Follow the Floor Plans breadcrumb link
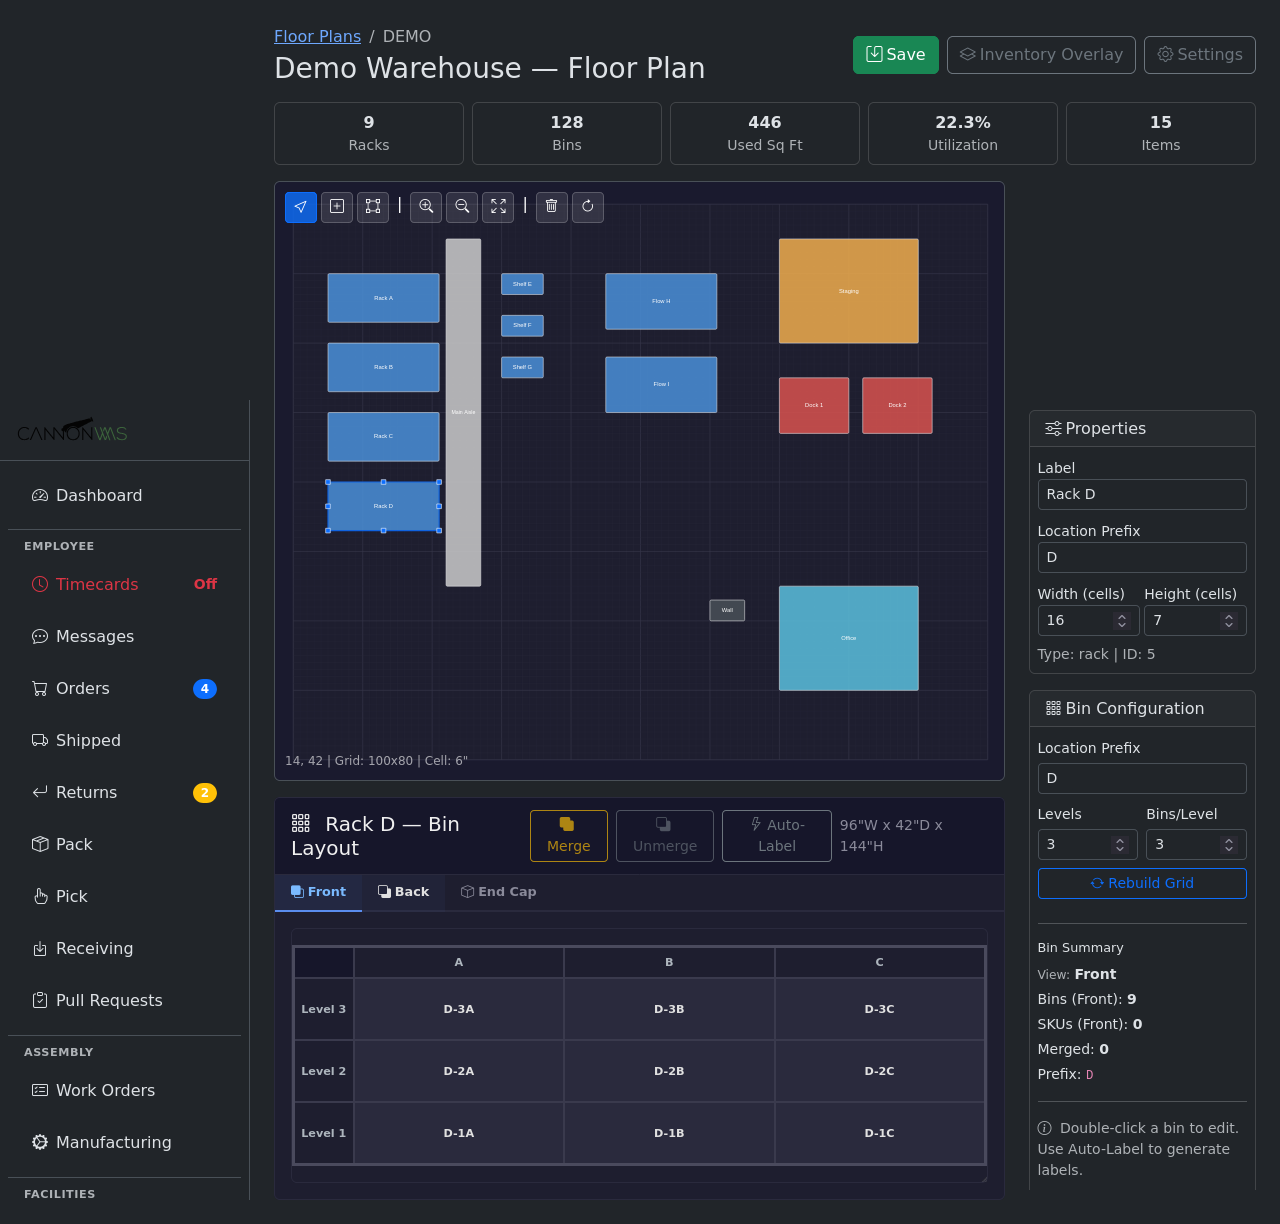This screenshot has width=1280, height=1224. click(317, 37)
